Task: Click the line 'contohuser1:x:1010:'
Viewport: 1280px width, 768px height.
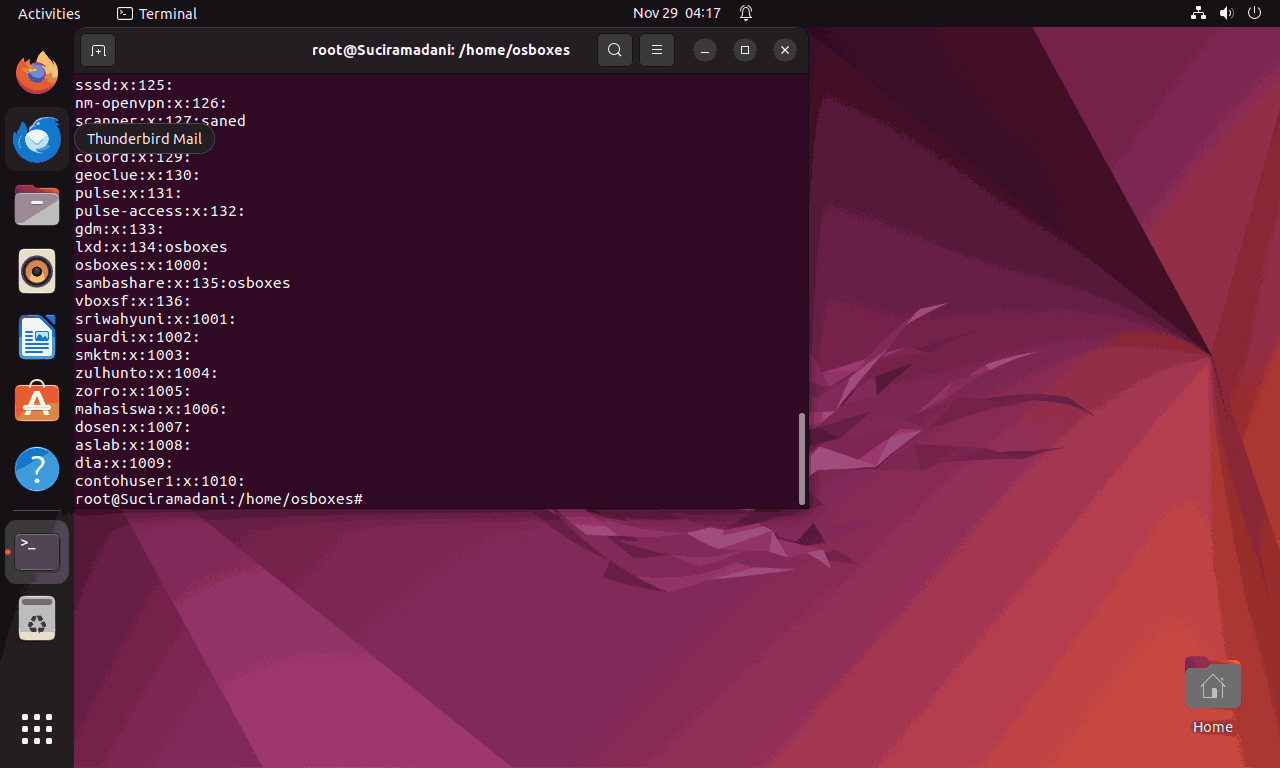Action: pos(160,481)
